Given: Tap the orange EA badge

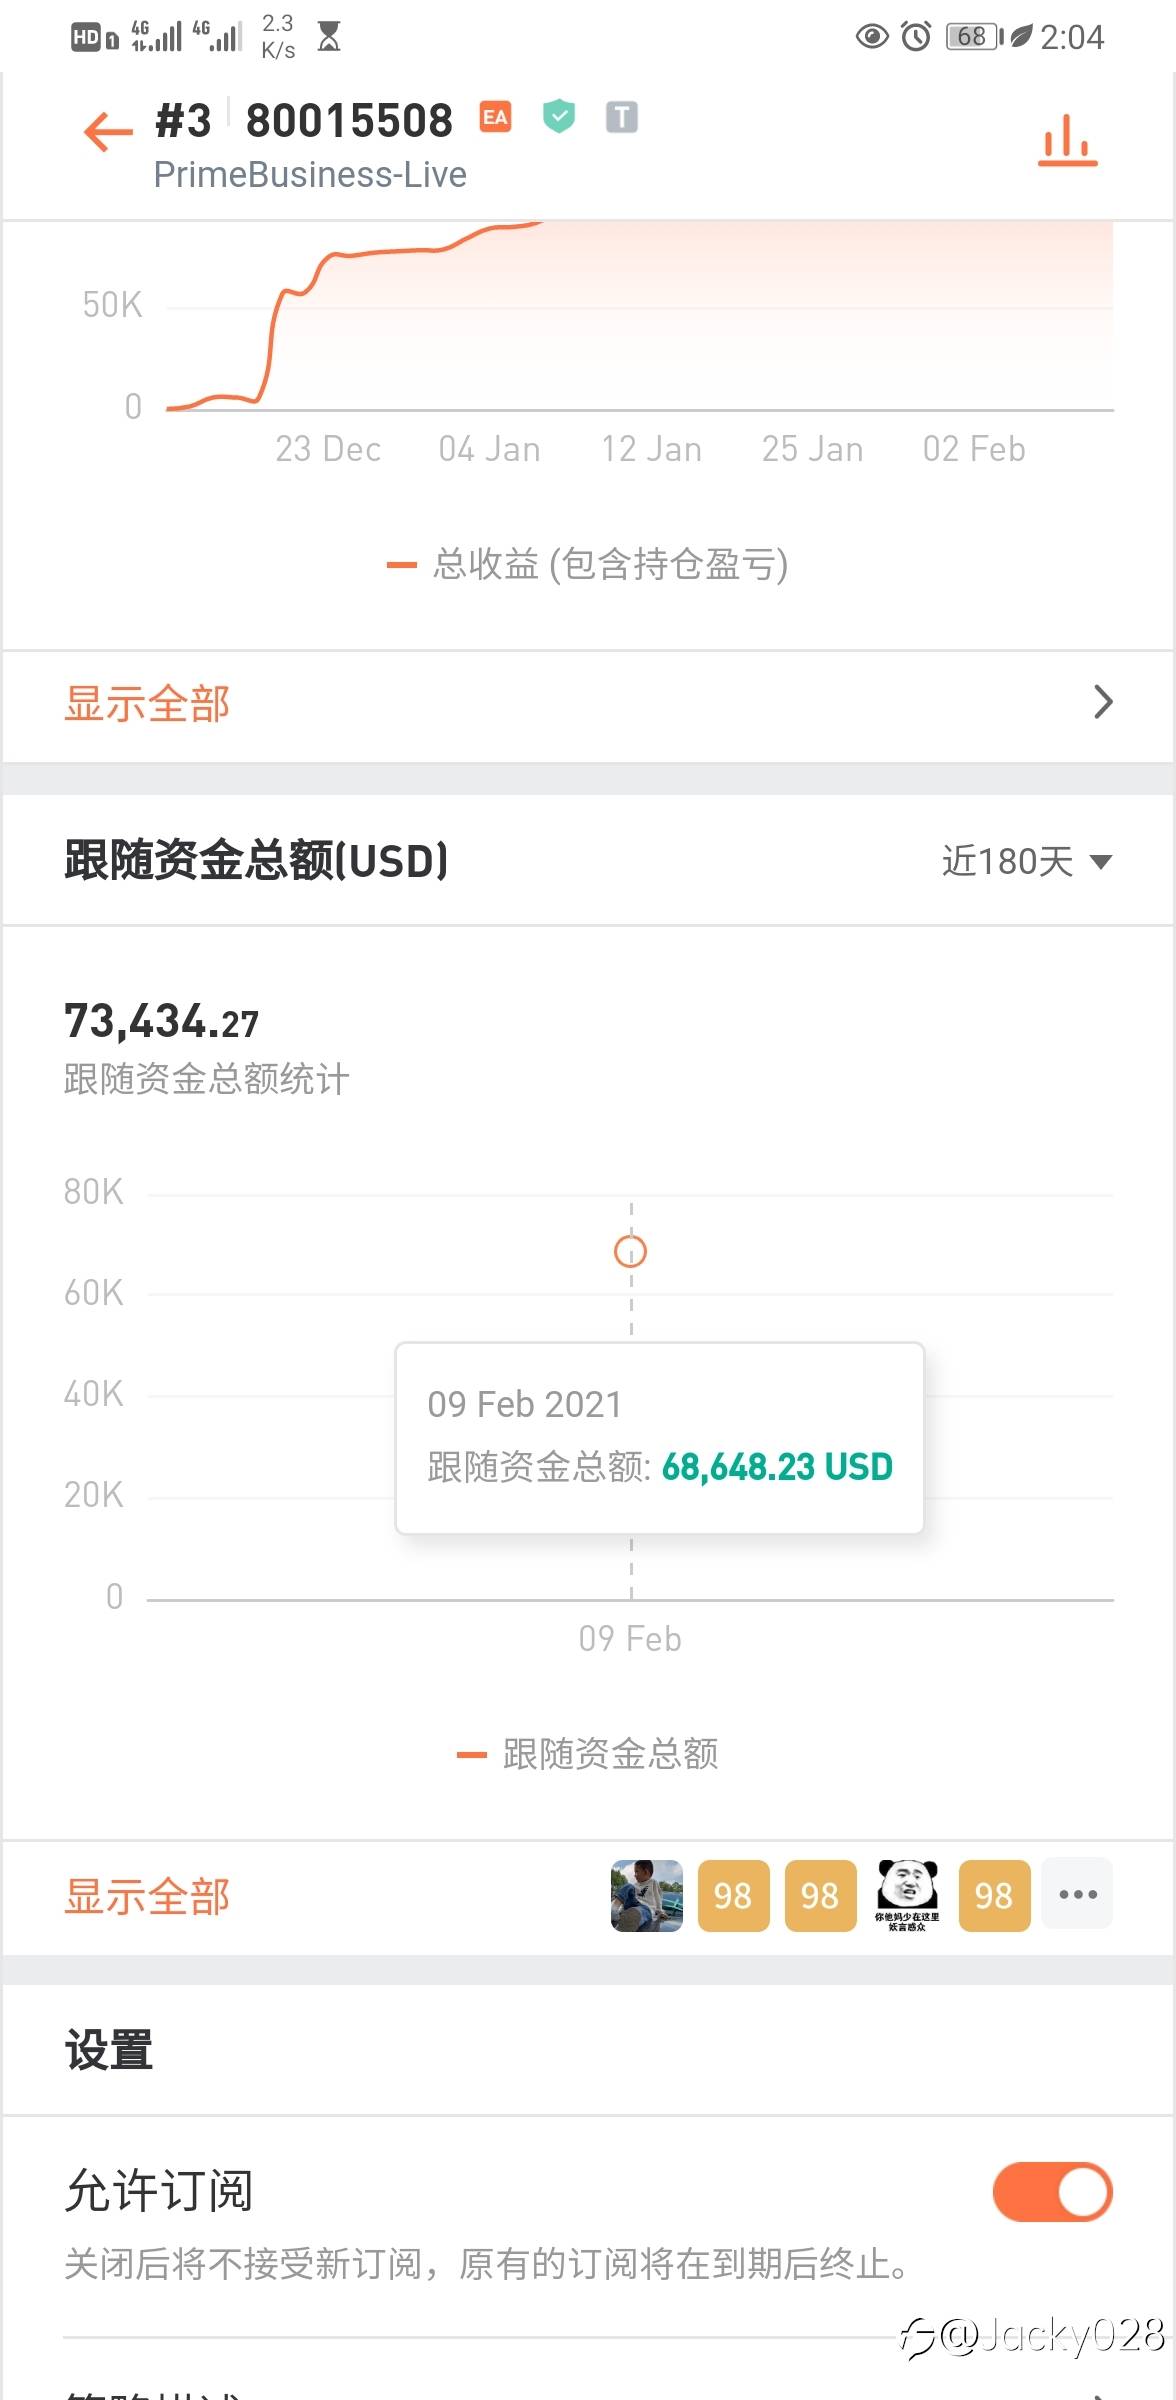Looking at the screenshot, I should point(495,118).
